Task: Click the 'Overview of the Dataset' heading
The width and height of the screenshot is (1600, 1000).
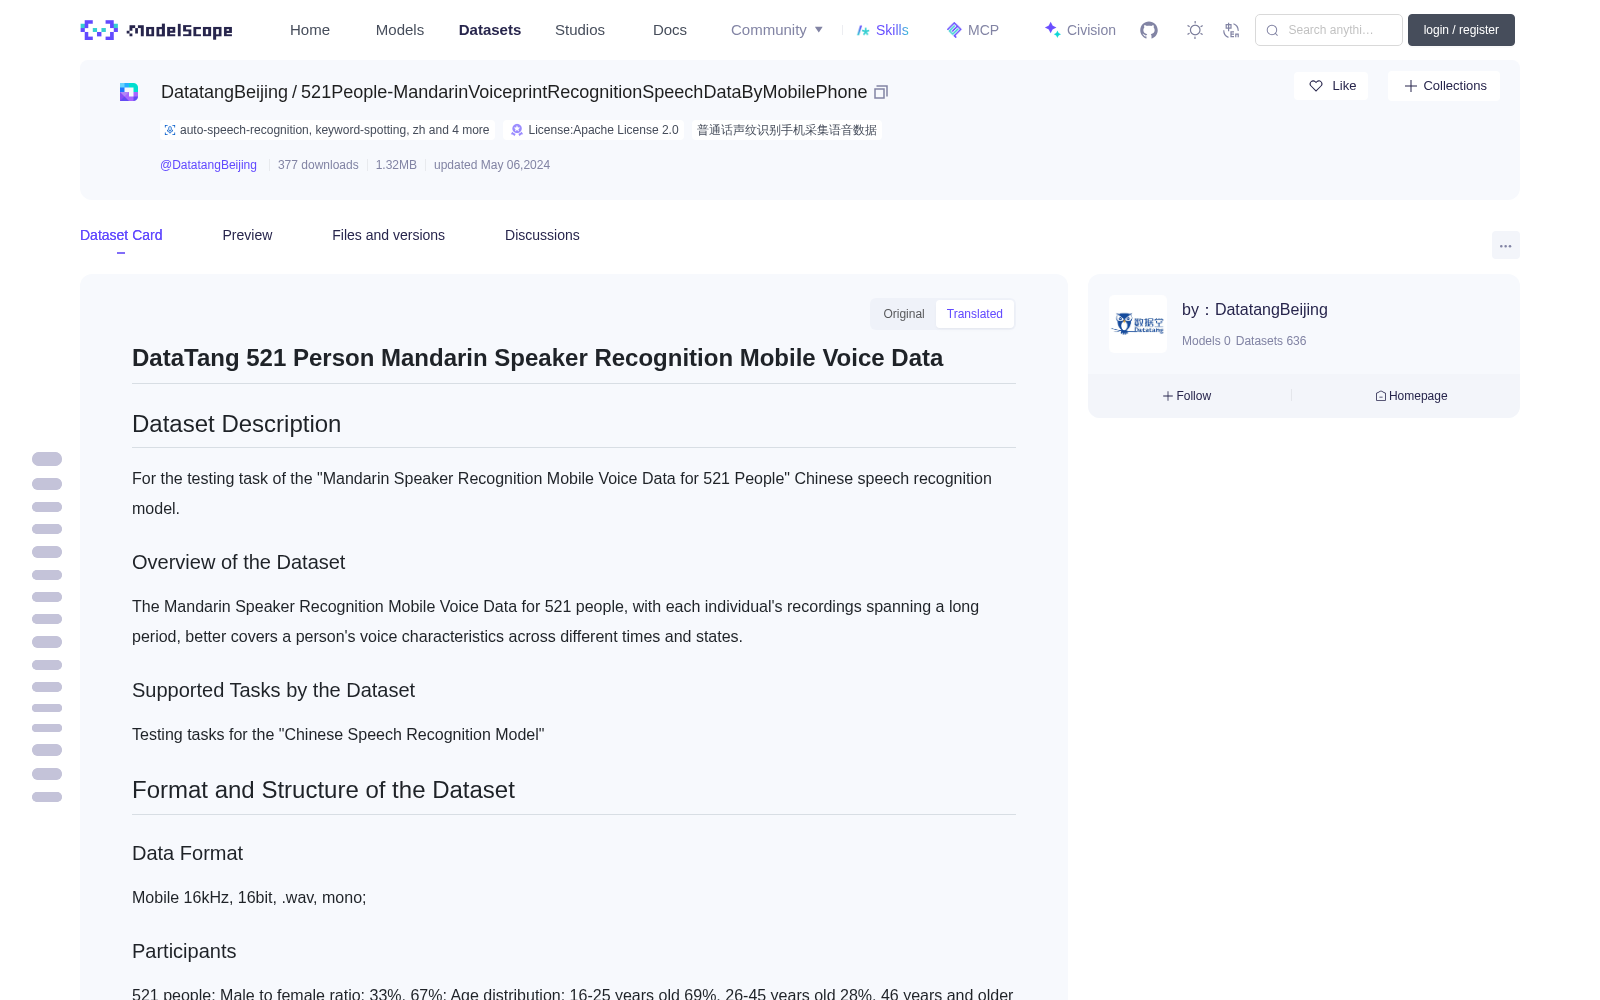Action: point(238,562)
